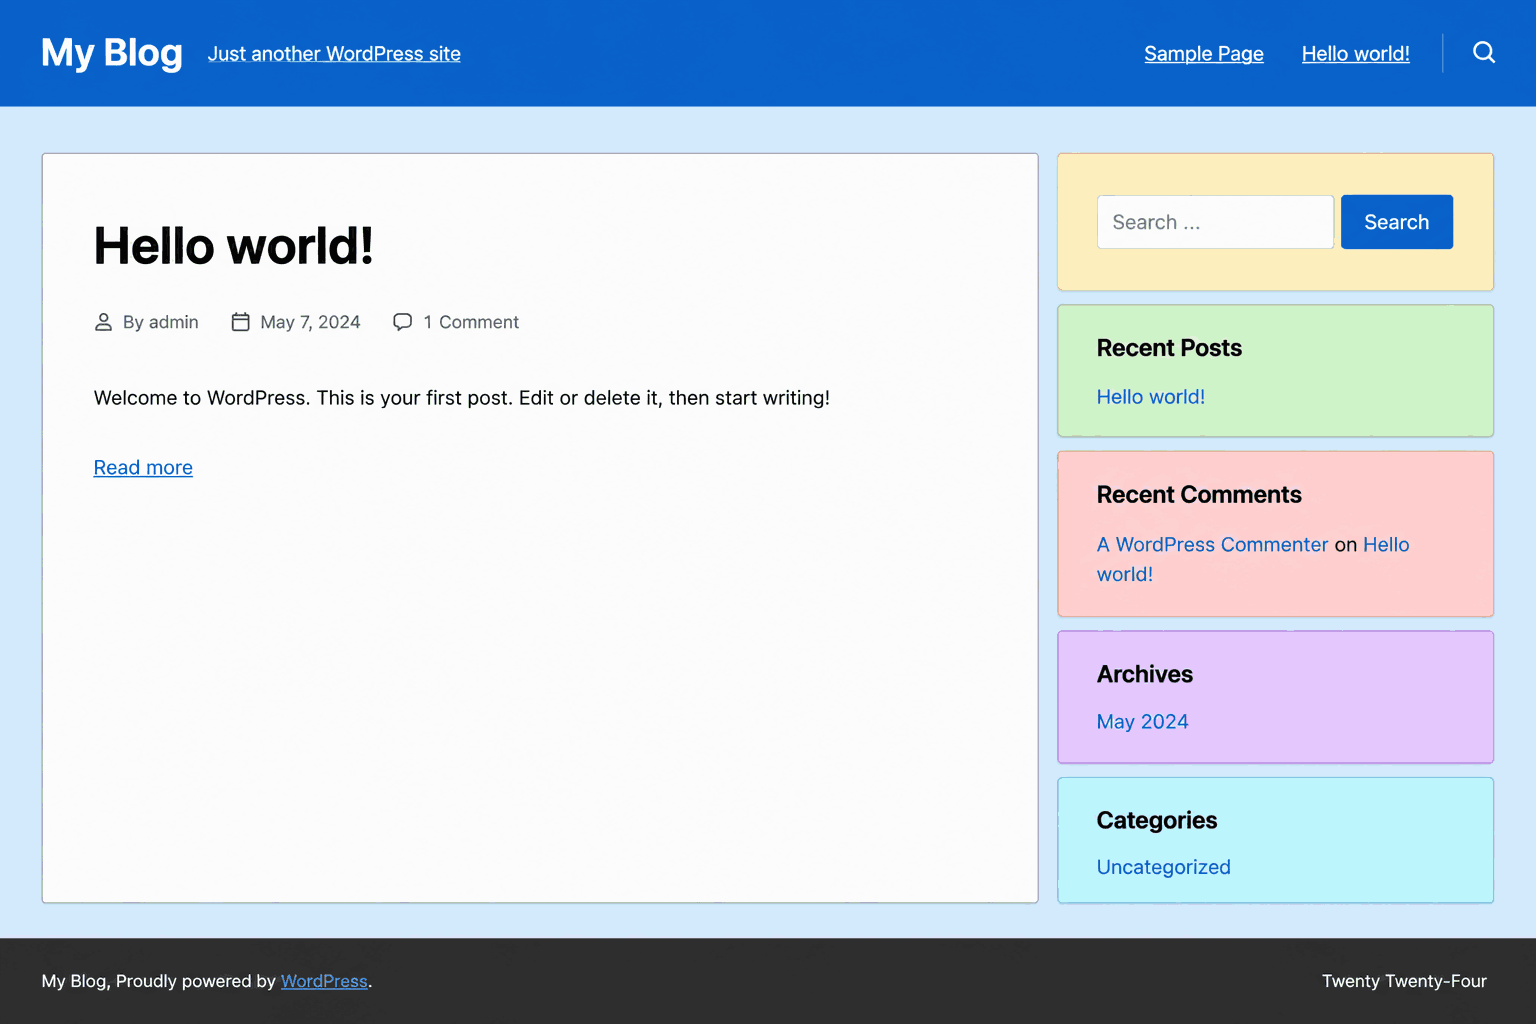The width and height of the screenshot is (1536, 1024).
Task: Follow the Read more link
Action: (143, 468)
